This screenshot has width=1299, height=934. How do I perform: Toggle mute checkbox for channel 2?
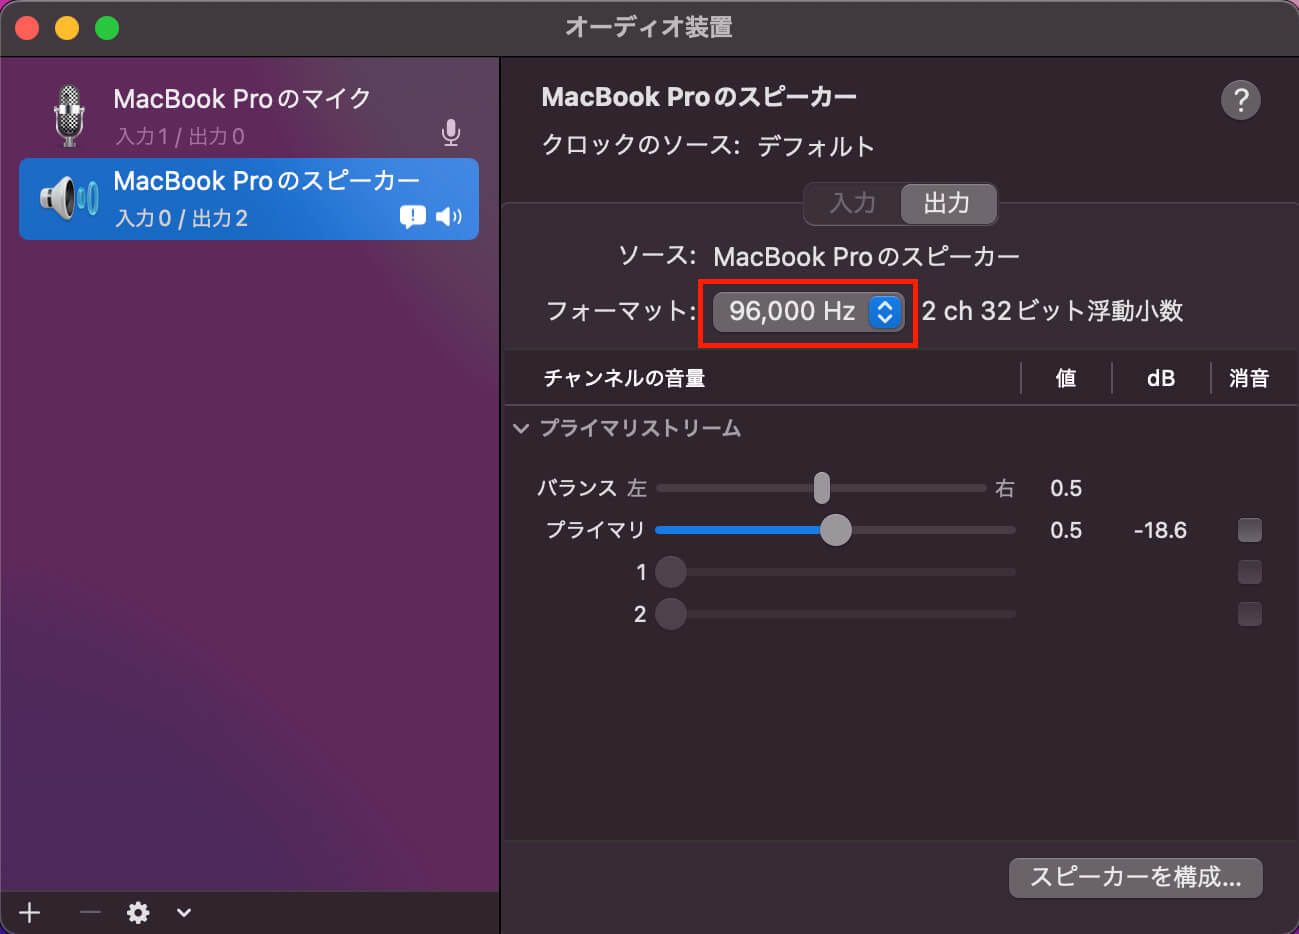click(x=1250, y=614)
